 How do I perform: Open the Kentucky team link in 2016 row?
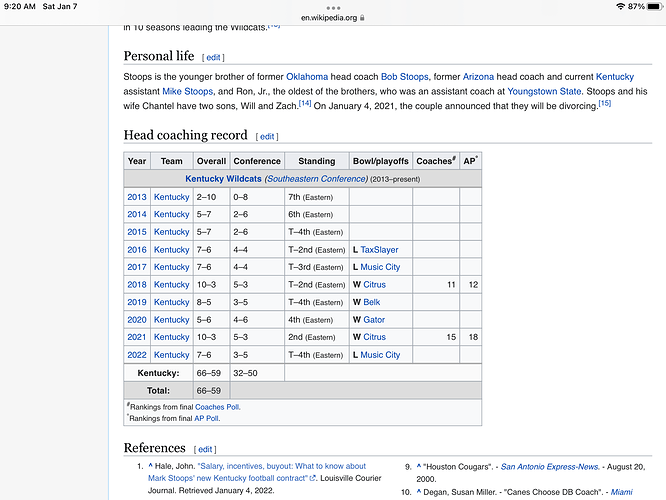[172, 250]
